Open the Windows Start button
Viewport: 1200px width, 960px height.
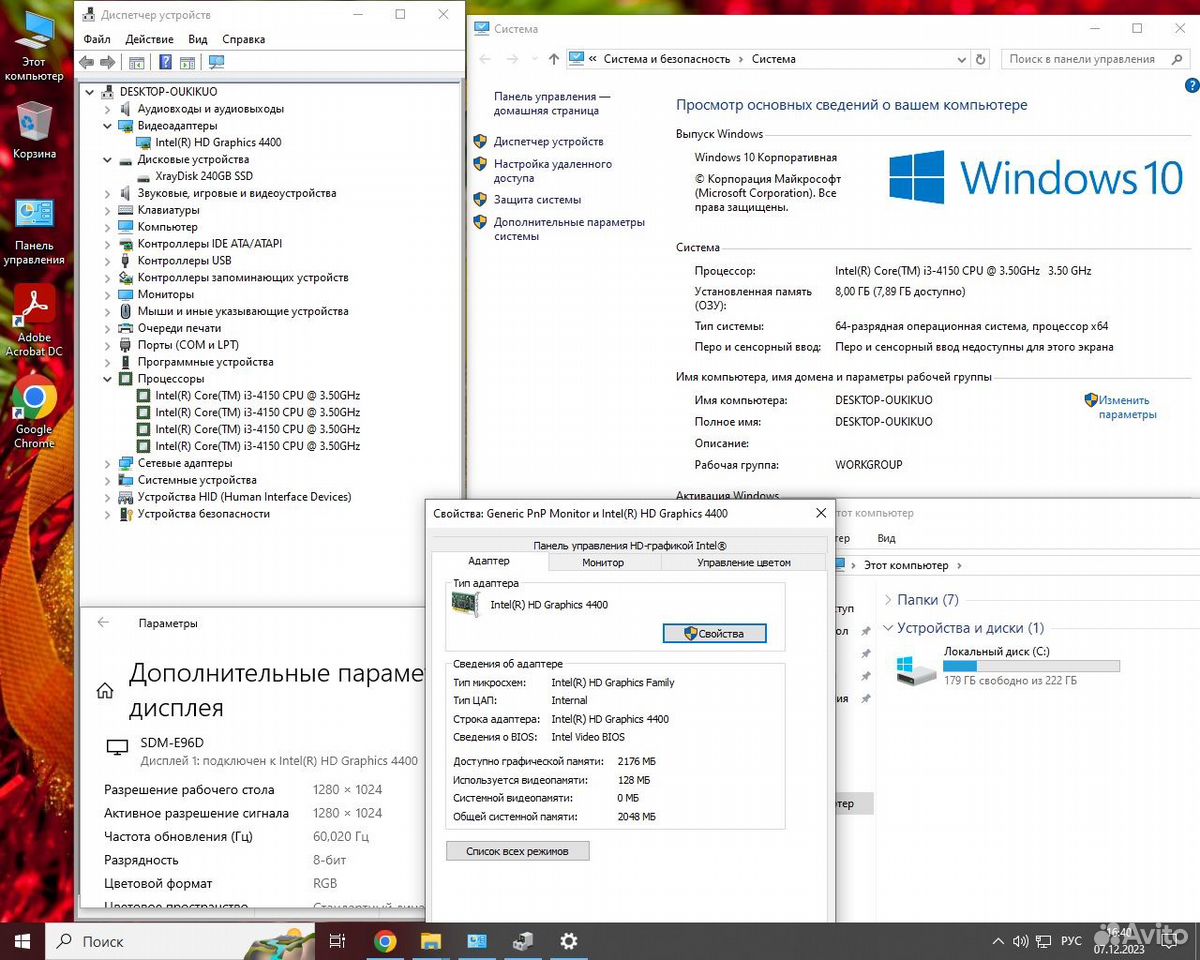(x=23, y=941)
